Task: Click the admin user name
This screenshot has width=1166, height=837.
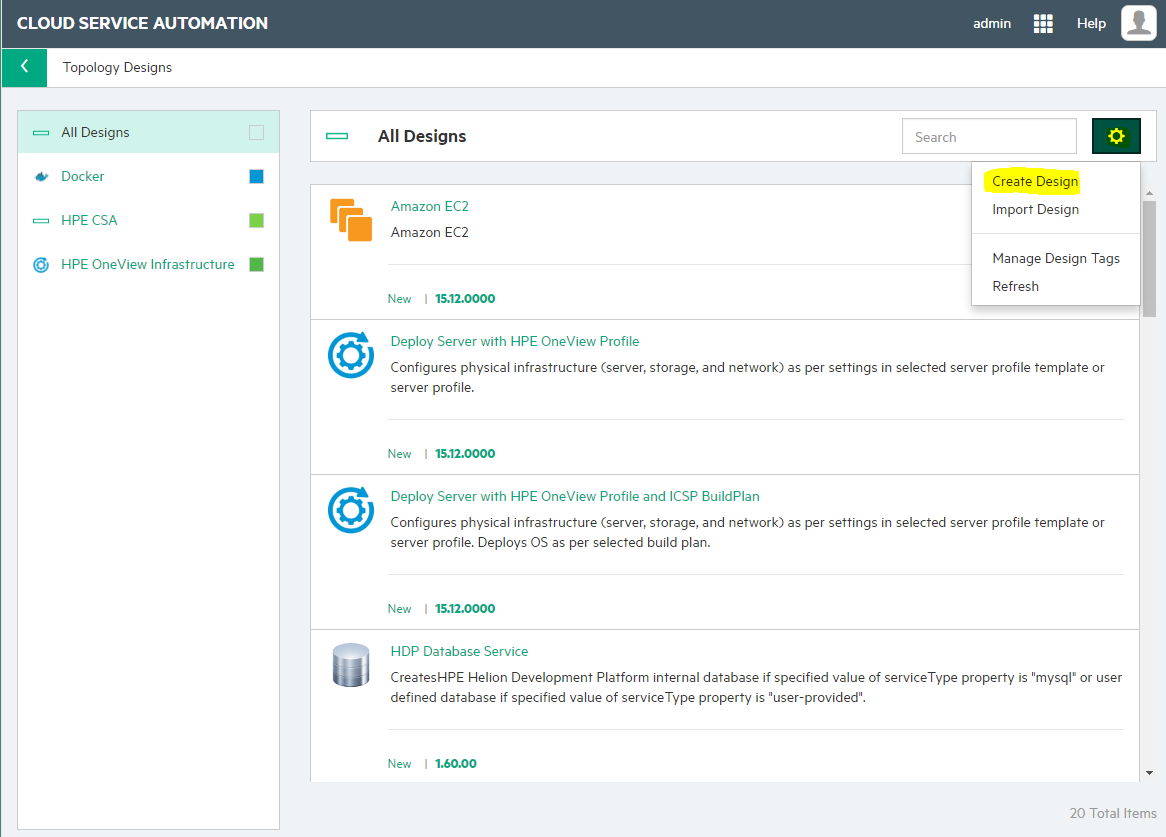Action: click(992, 24)
